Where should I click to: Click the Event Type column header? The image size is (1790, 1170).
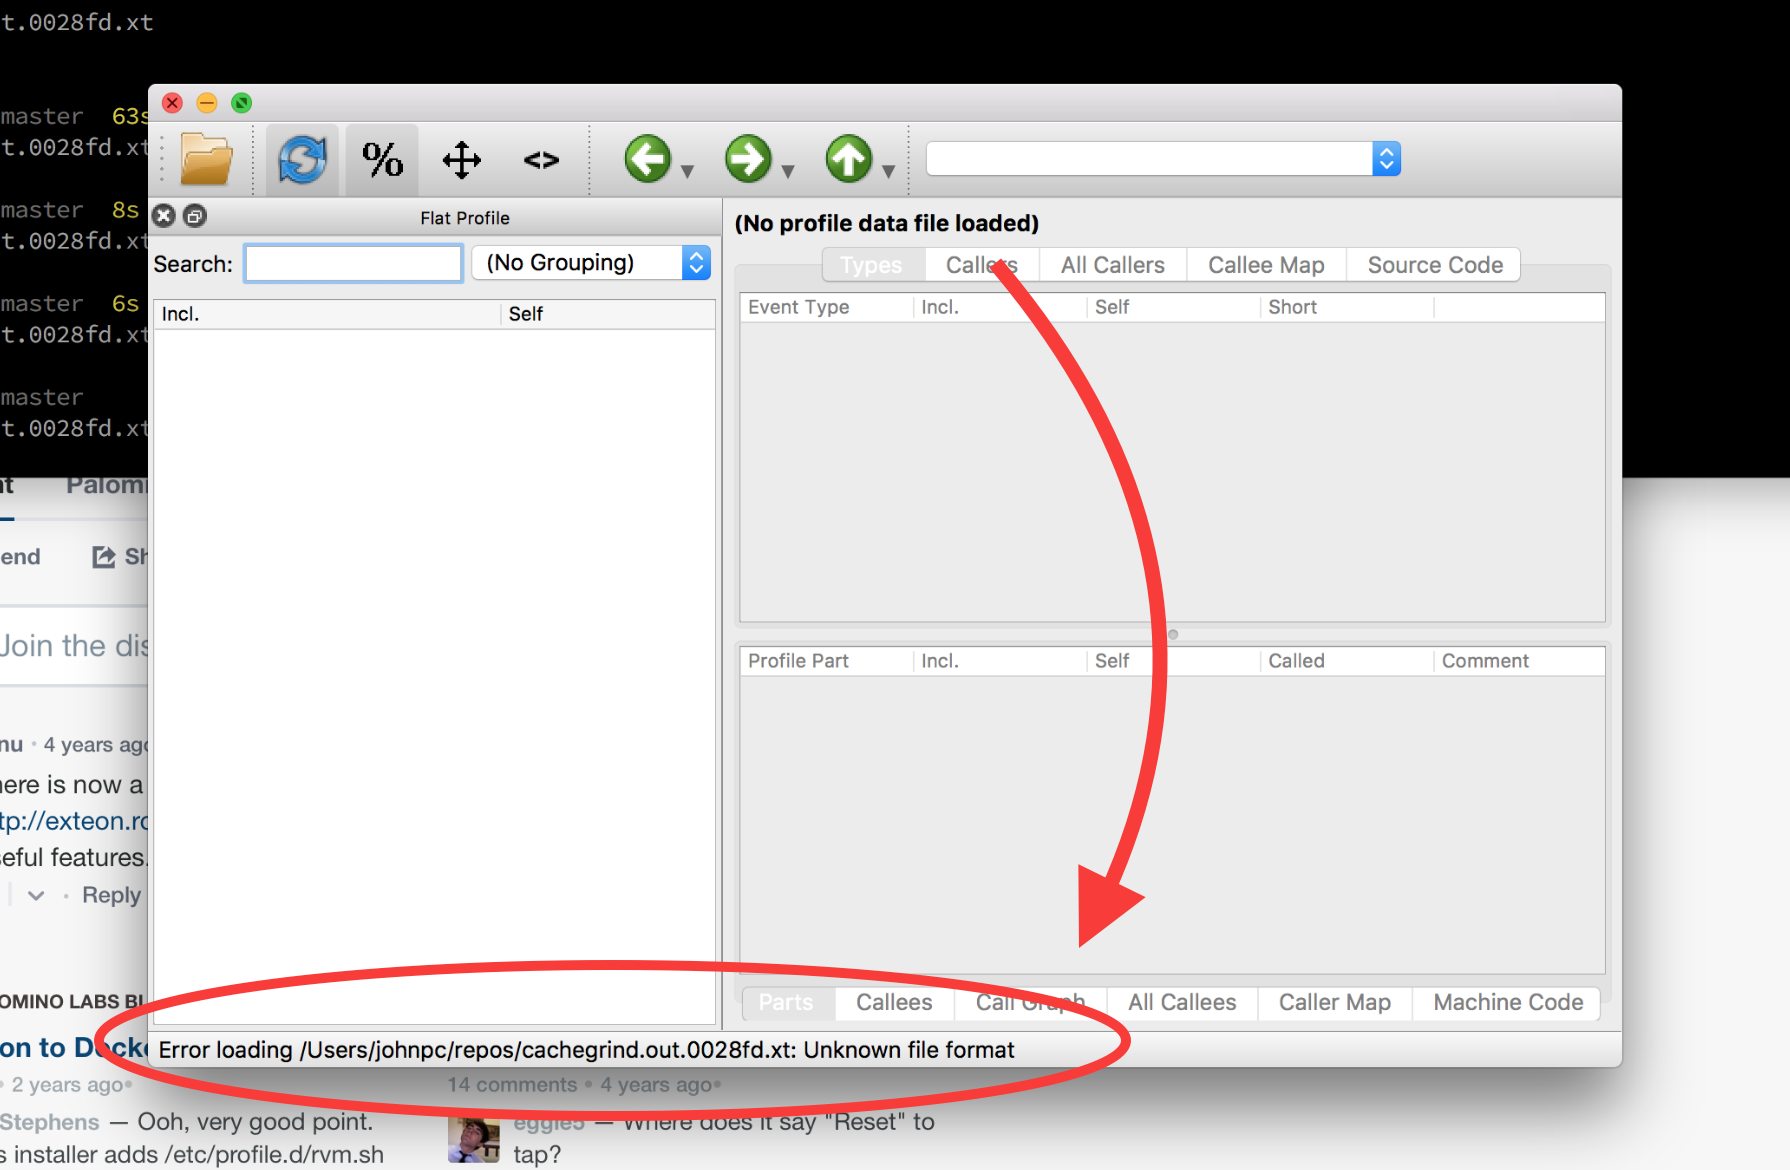[x=826, y=307]
